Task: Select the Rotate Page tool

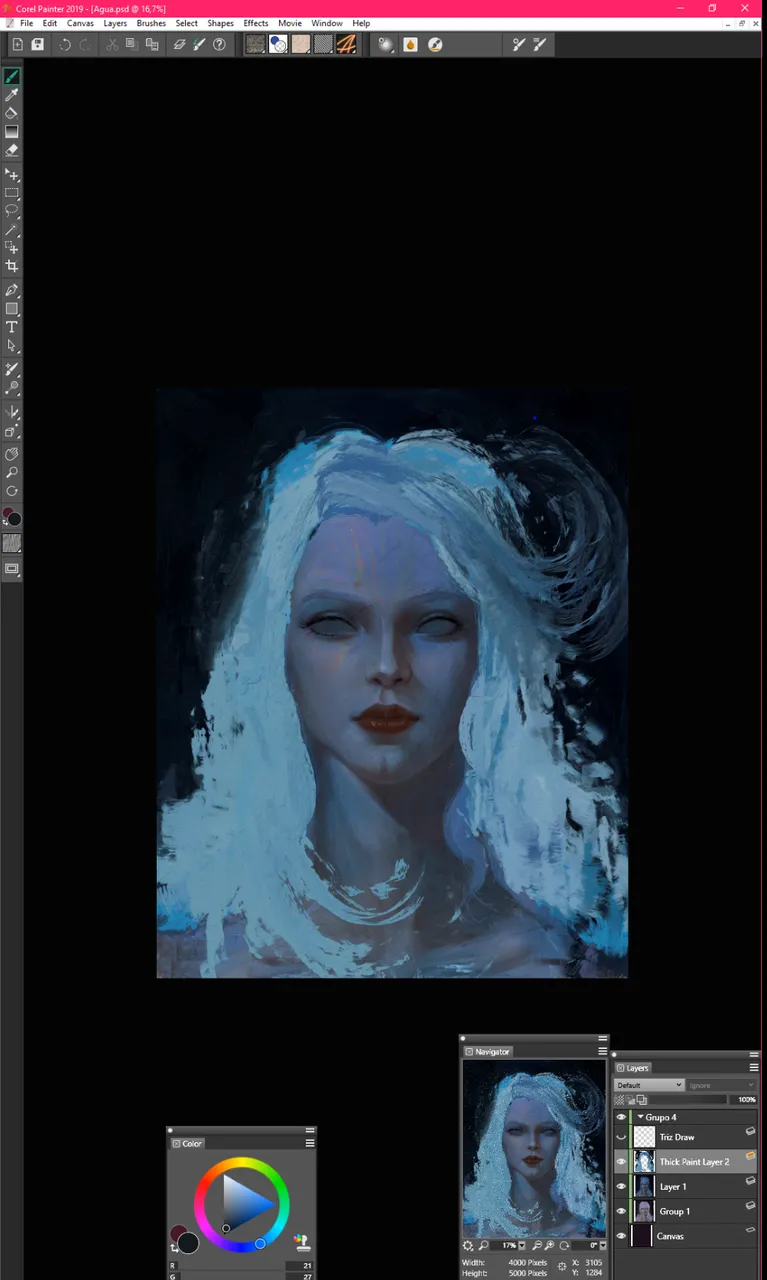Action: pyautogui.click(x=12, y=491)
